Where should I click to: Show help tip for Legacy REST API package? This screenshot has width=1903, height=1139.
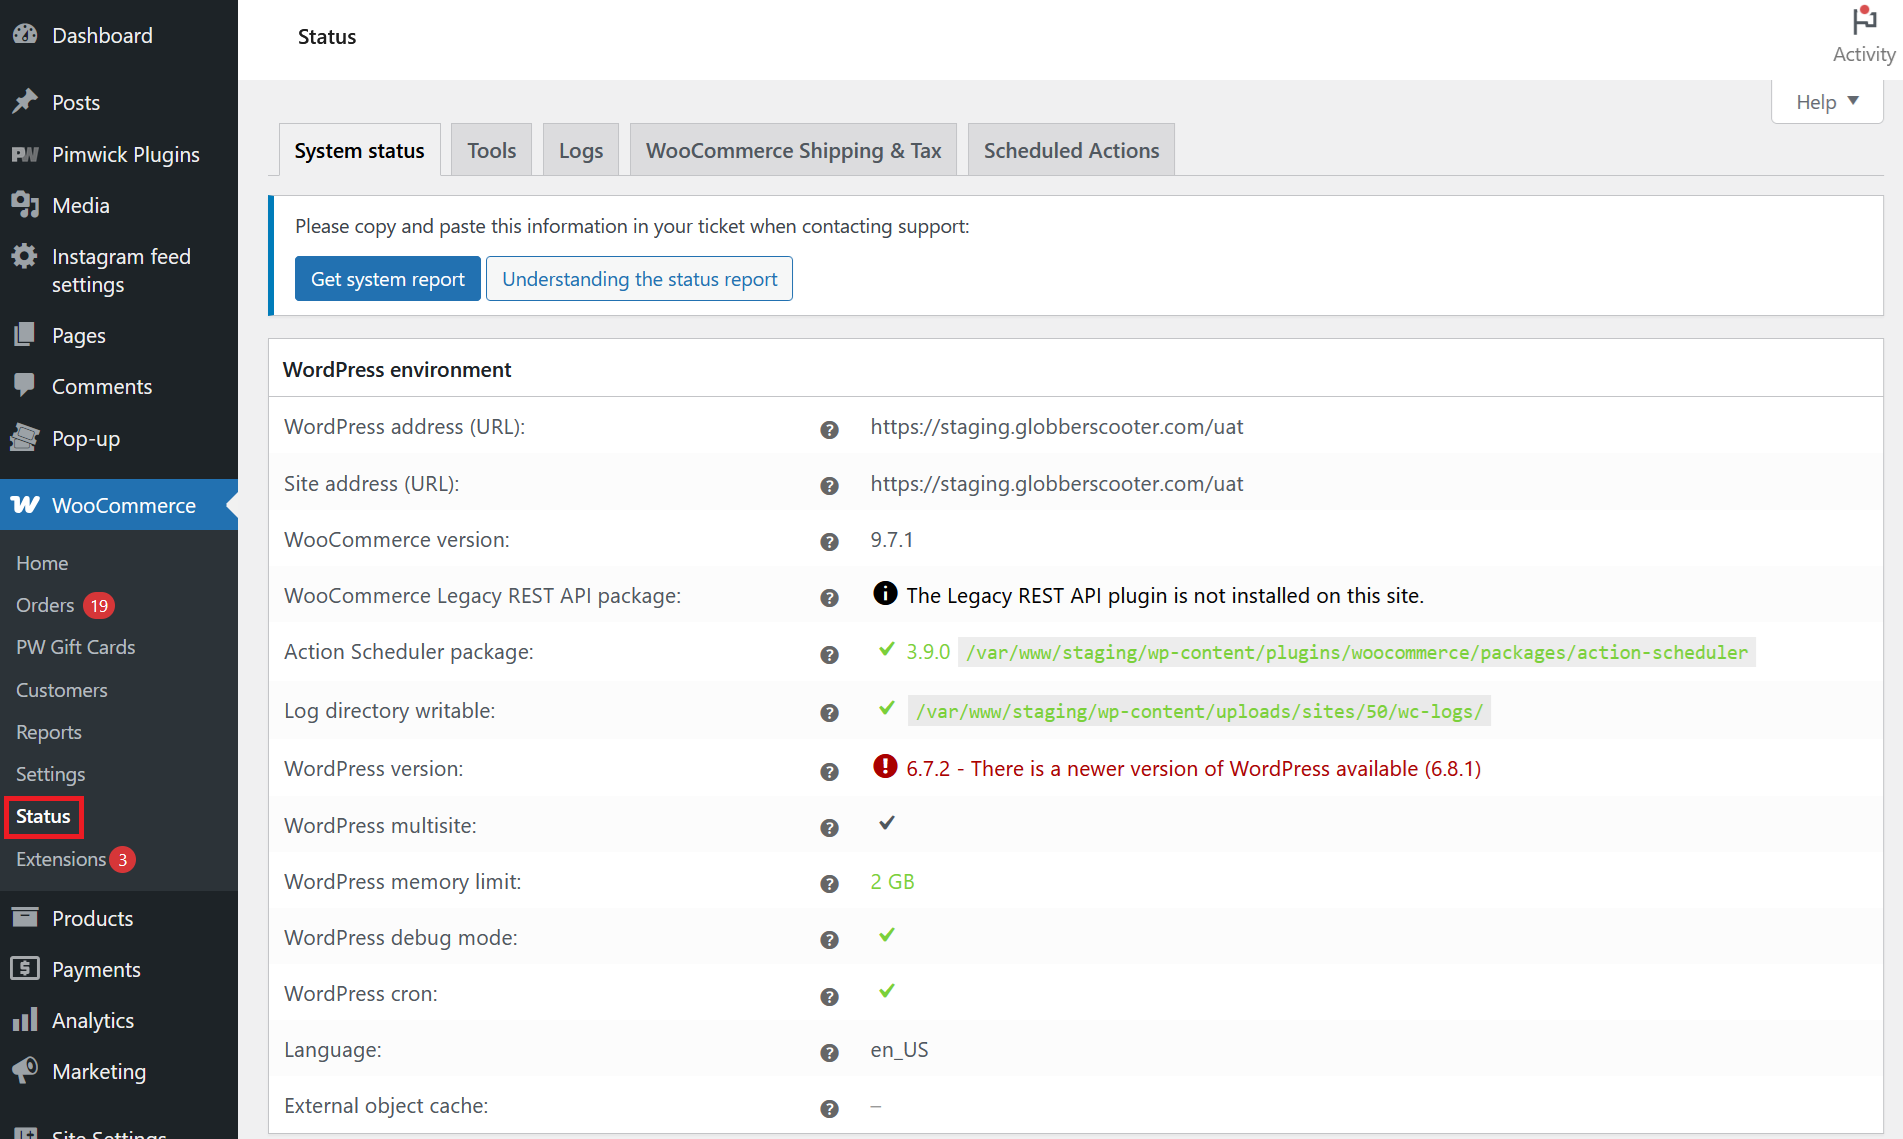829,598
